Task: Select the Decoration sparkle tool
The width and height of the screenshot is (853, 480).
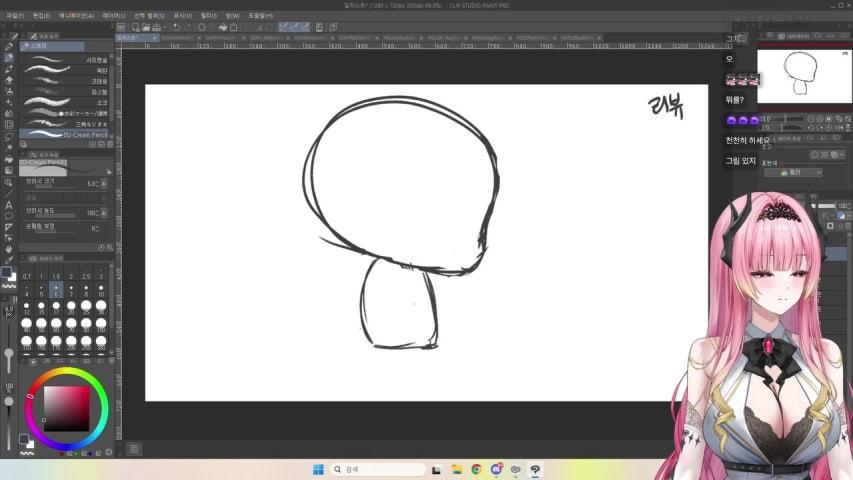Action: (x=9, y=102)
